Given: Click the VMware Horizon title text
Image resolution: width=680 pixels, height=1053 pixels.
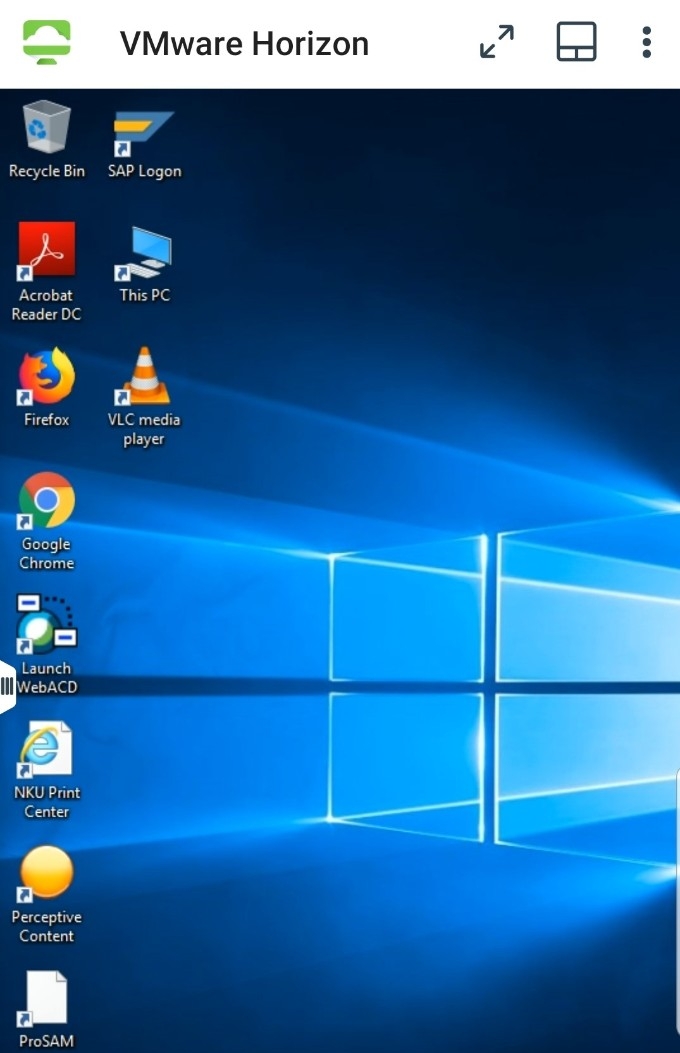Looking at the screenshot, I should click(244, 44).
